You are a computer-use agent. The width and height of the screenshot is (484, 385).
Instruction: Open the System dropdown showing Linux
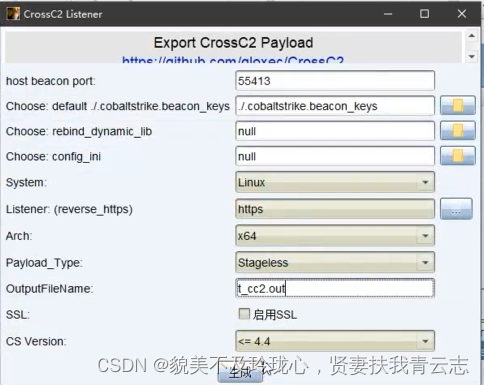point(335,182)
